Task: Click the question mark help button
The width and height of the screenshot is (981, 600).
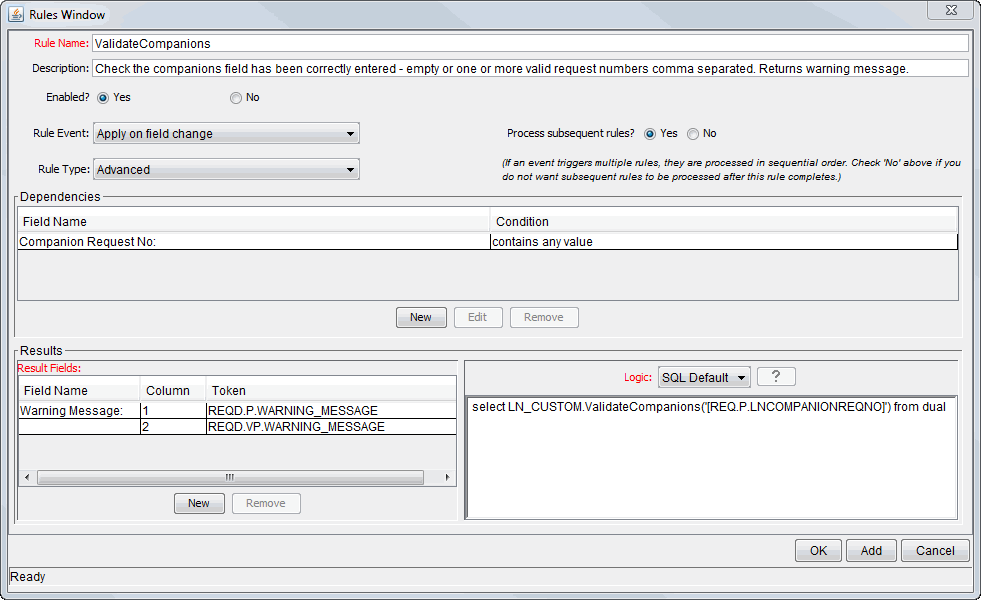Action: [x=776, y=377]
